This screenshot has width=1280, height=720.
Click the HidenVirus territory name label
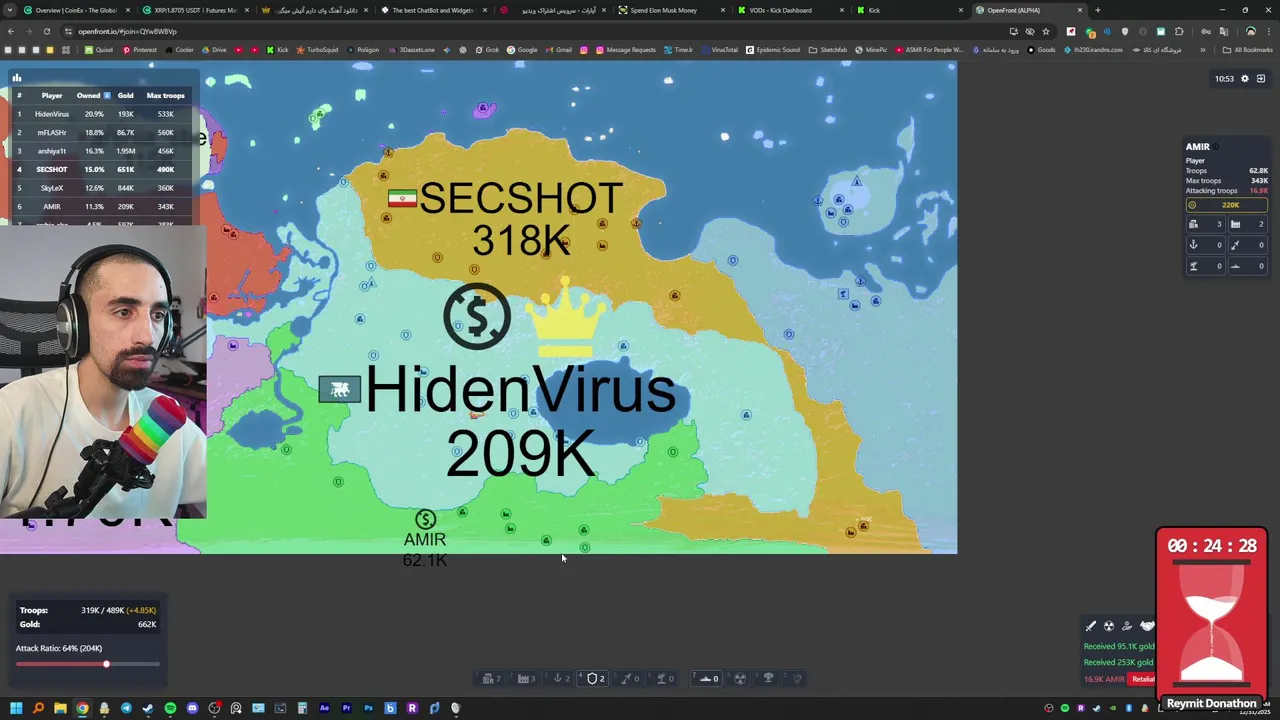[520, 390]
